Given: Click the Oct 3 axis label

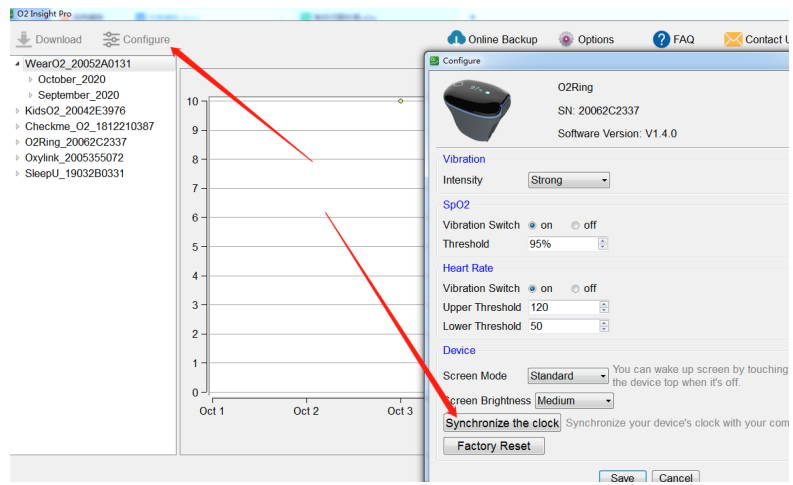Looking at the screenshot, I should point(400,411).
